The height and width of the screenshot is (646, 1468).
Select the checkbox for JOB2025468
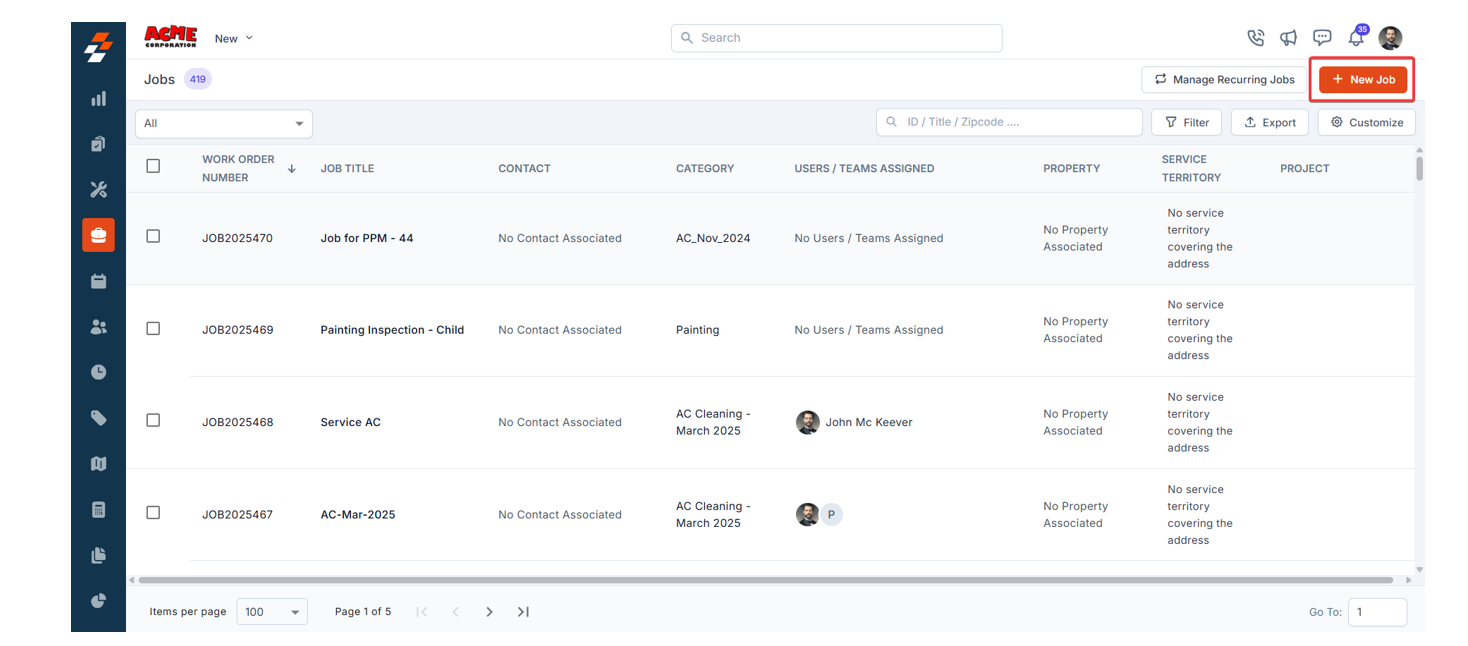(x=153, y=421)
